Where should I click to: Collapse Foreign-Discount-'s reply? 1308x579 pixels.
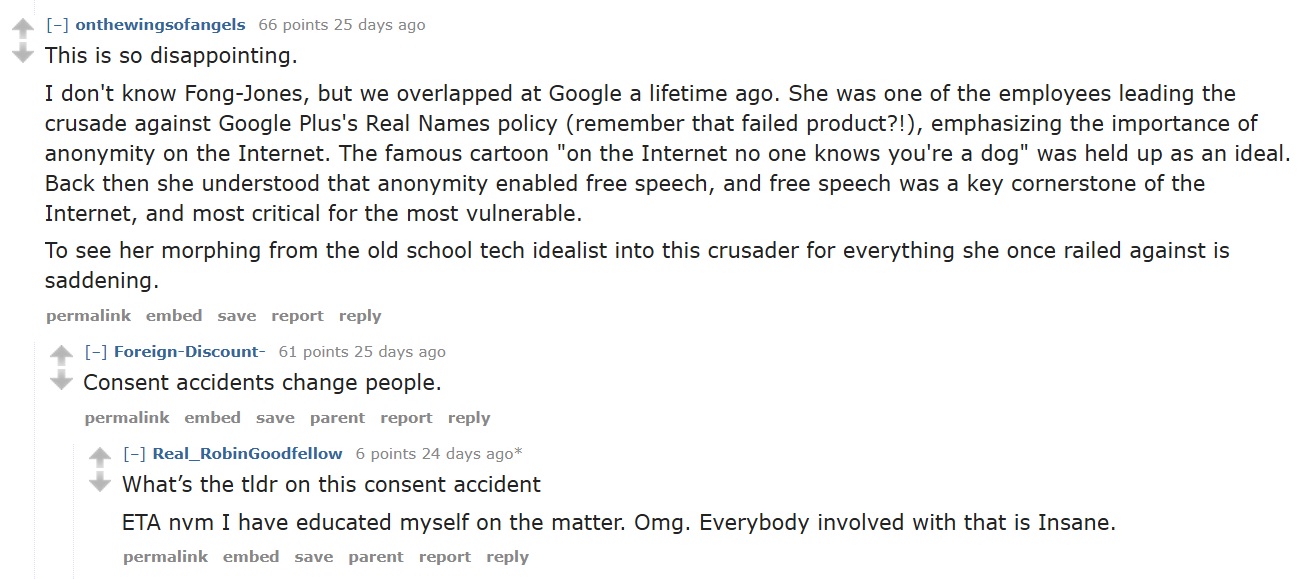(x=97, y=351)
